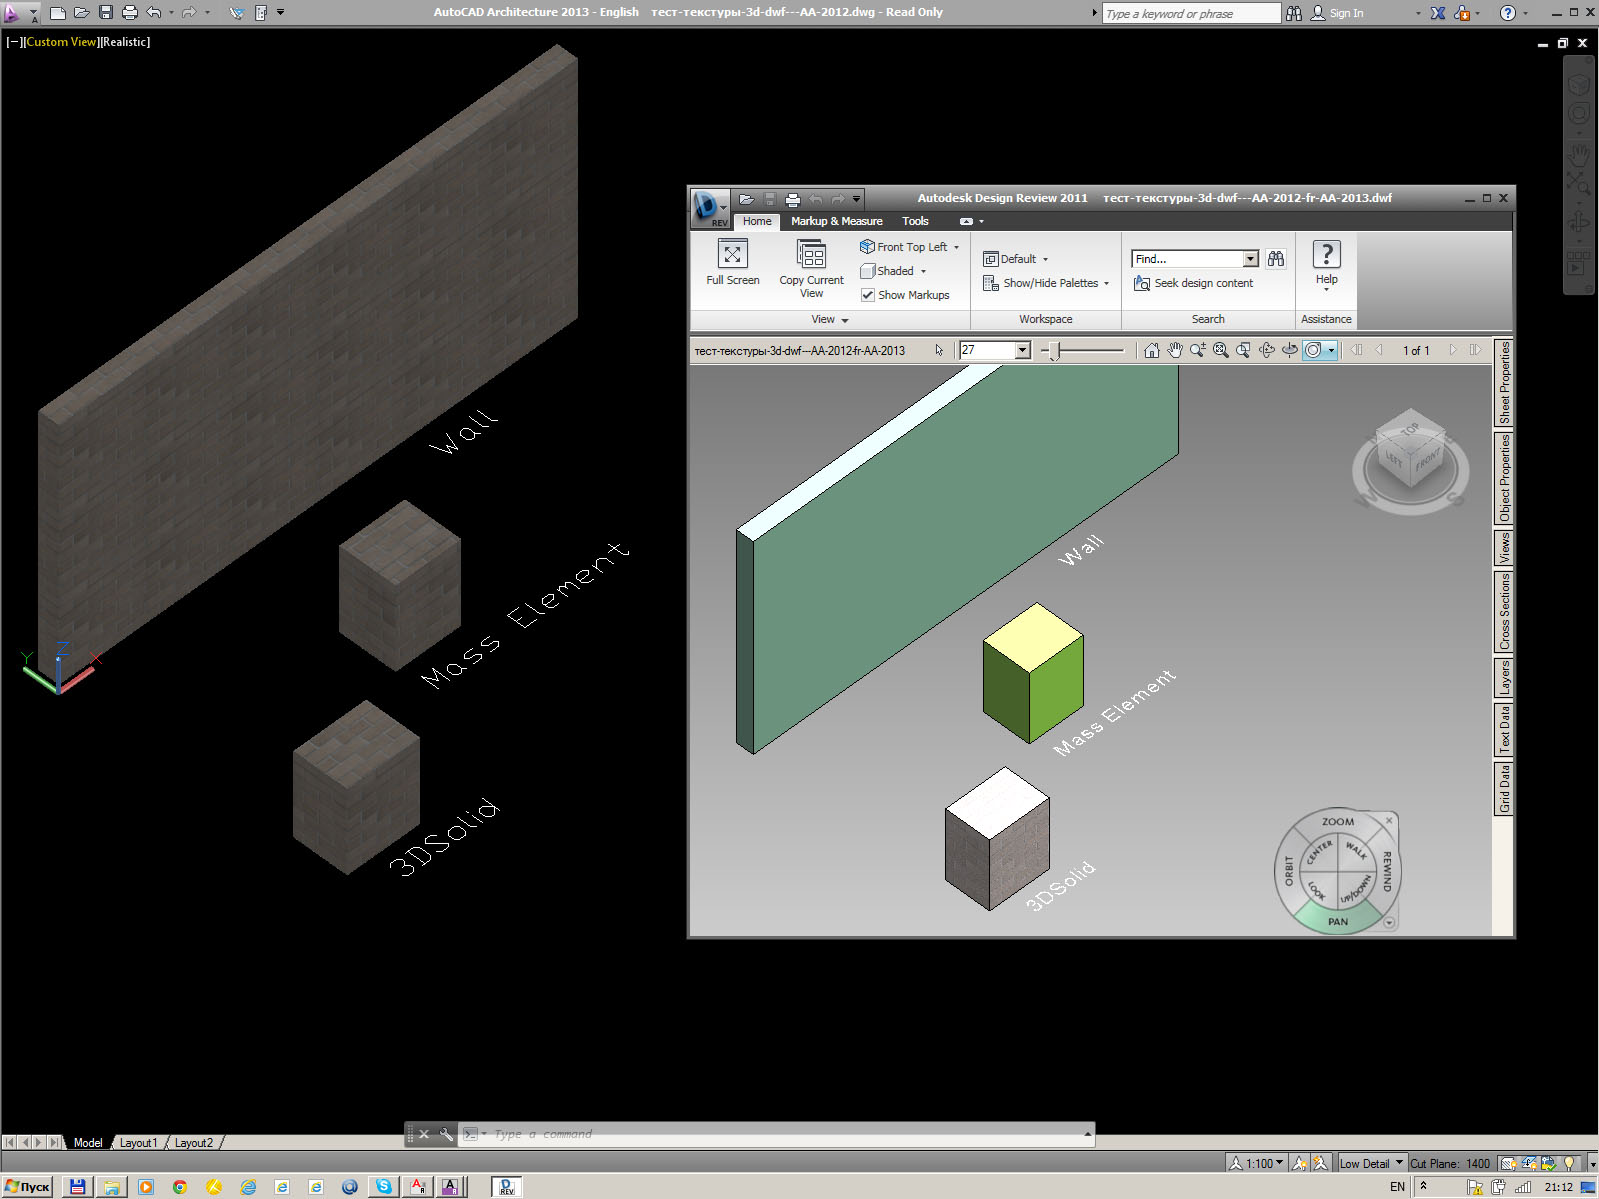This screenshot has height=1199, width=1599.
Task: Switch to Layout2 tab in AutoCAD
Action: 193,1143
